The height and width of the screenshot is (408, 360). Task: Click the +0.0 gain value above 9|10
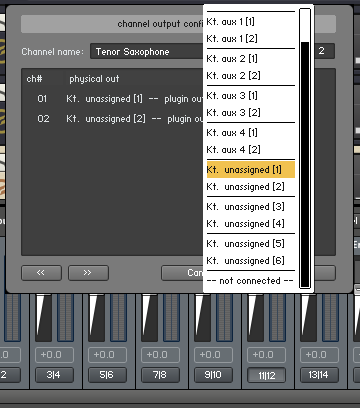213,355
